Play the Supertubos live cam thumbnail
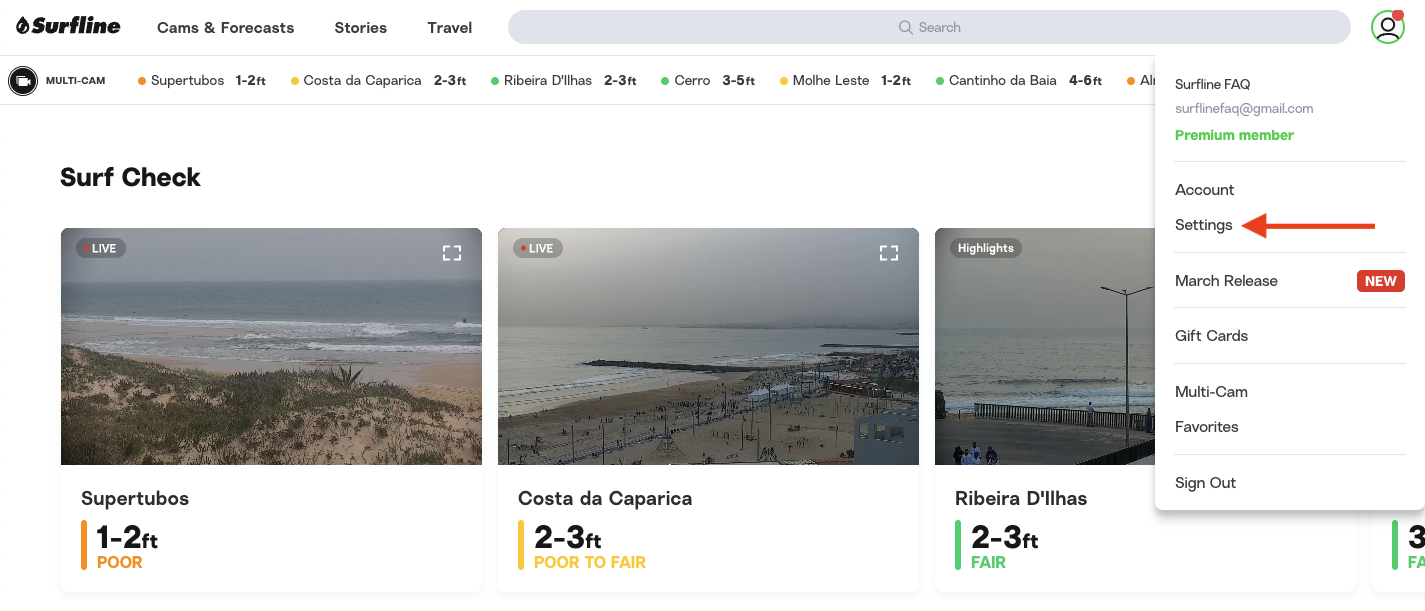This screenshot has width=1425, height=611. pos(271,346)
